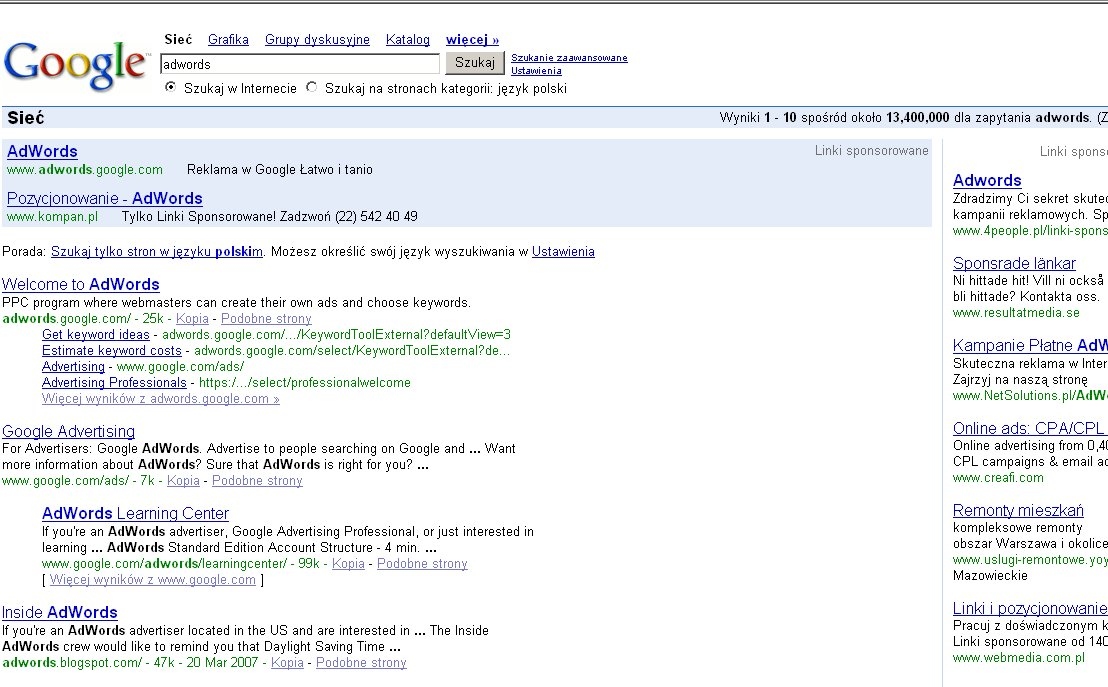
Task: Open Kopia link for adwords.google.com result
Action: [x=192, y=319]
